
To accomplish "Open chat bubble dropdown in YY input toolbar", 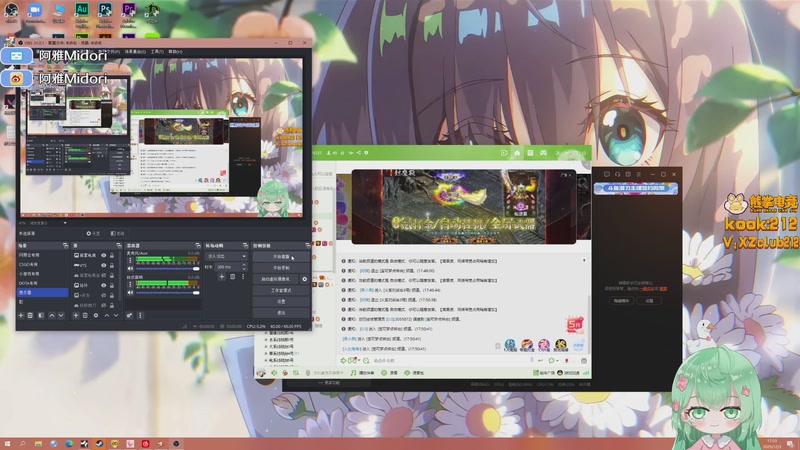I will click(x=553, y=361).
